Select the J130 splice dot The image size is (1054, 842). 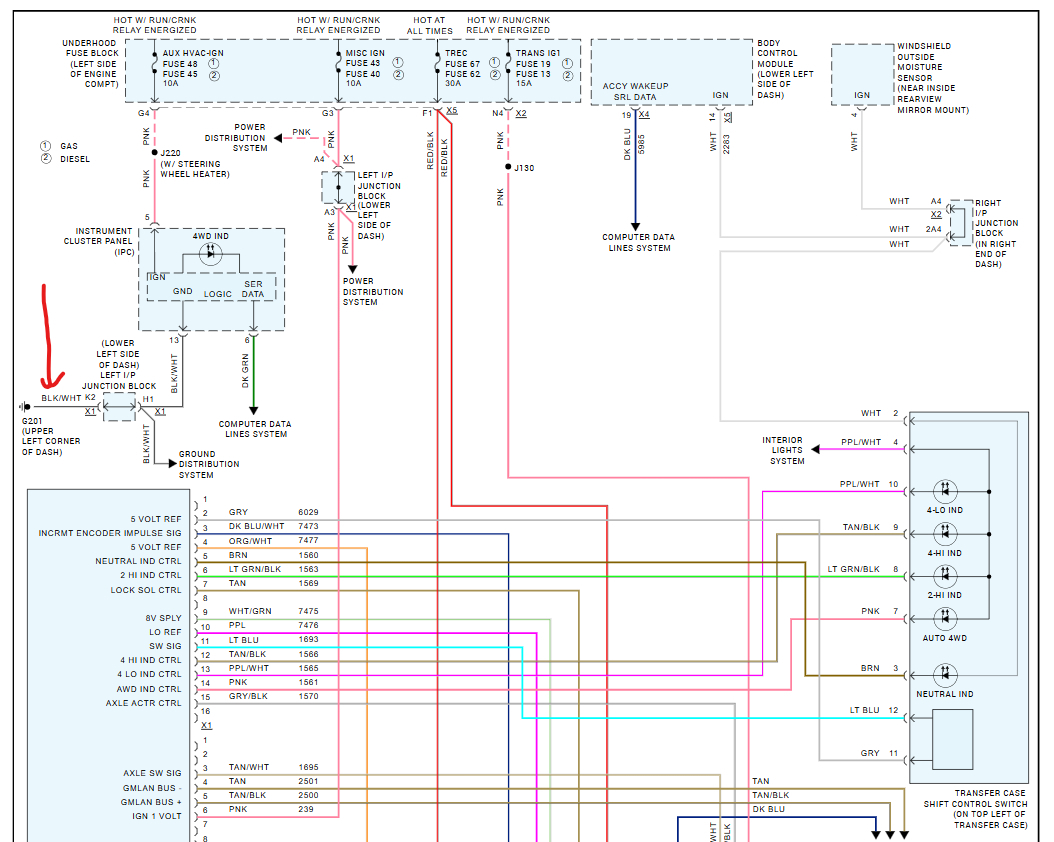(508, 167)
